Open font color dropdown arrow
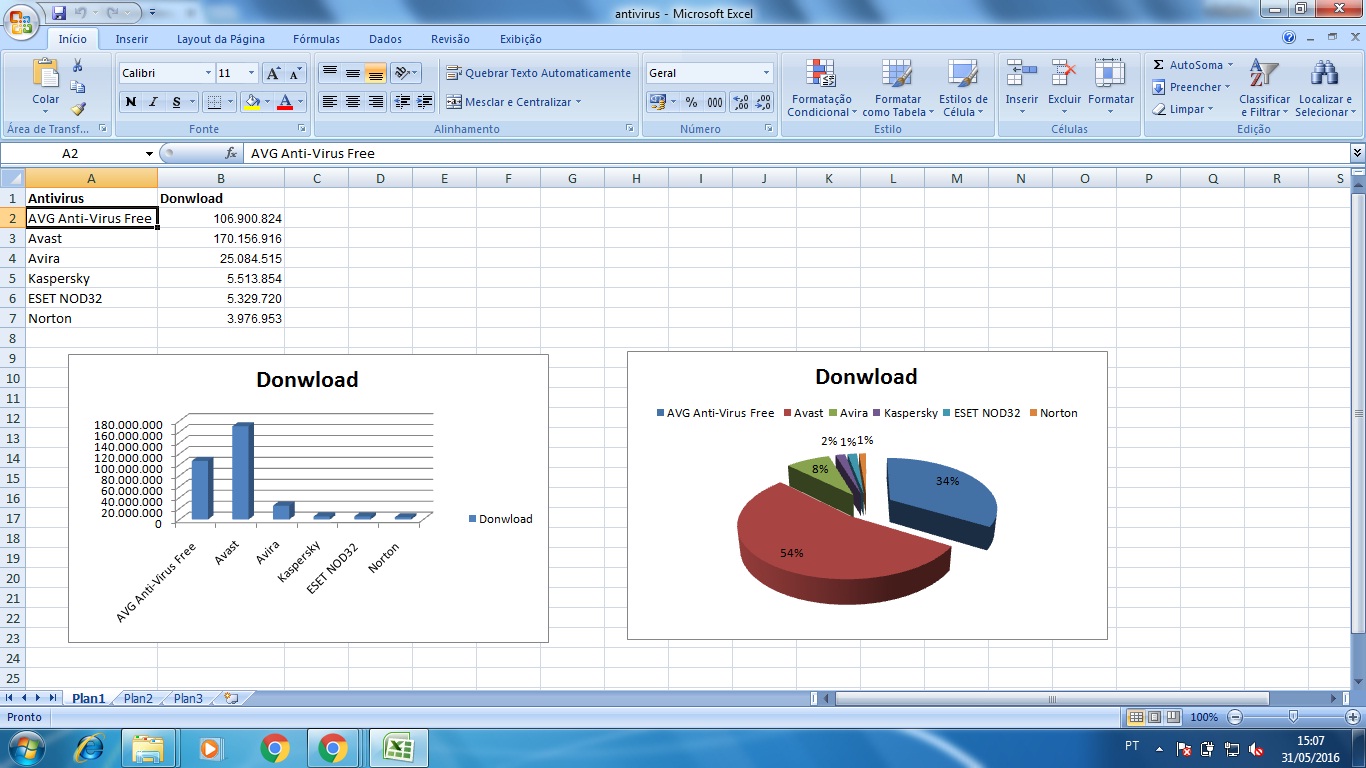Image resolution: width=1366 pixels, height=768 pixels. tap(301, 102)
